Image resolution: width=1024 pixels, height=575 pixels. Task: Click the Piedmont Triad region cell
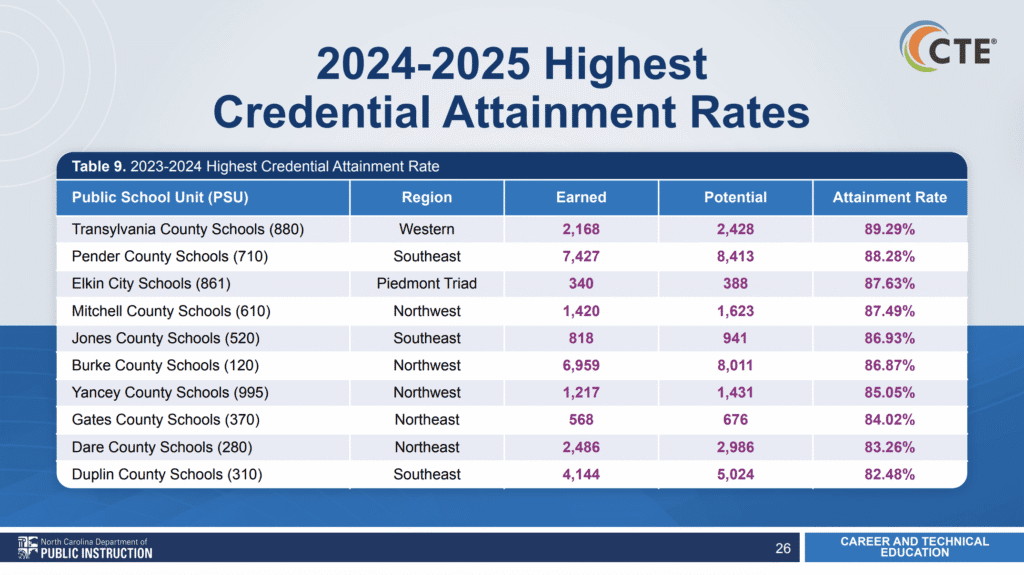(x=427, y=283)
